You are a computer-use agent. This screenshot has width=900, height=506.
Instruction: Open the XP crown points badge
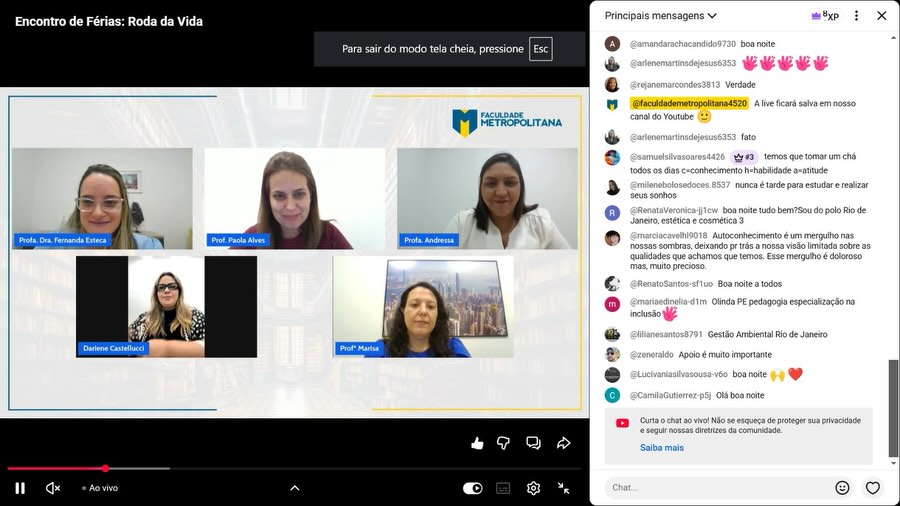click(x=825, y=16)
